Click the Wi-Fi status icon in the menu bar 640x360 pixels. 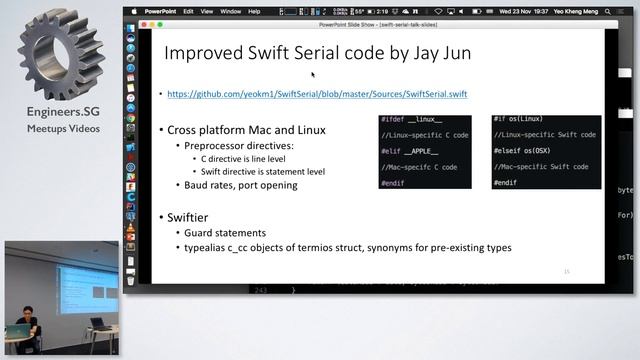click(438, 11)
